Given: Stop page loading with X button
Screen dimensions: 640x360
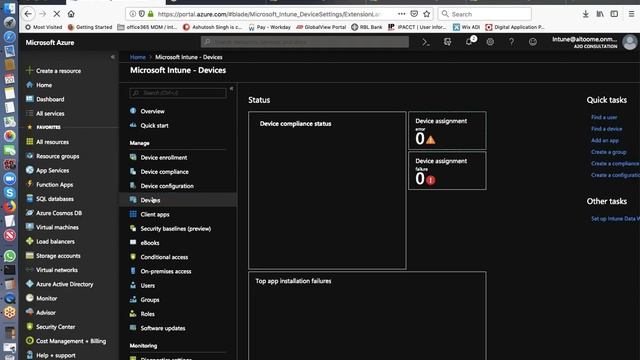Looking at the screenshot, I should tap(57, 14).
